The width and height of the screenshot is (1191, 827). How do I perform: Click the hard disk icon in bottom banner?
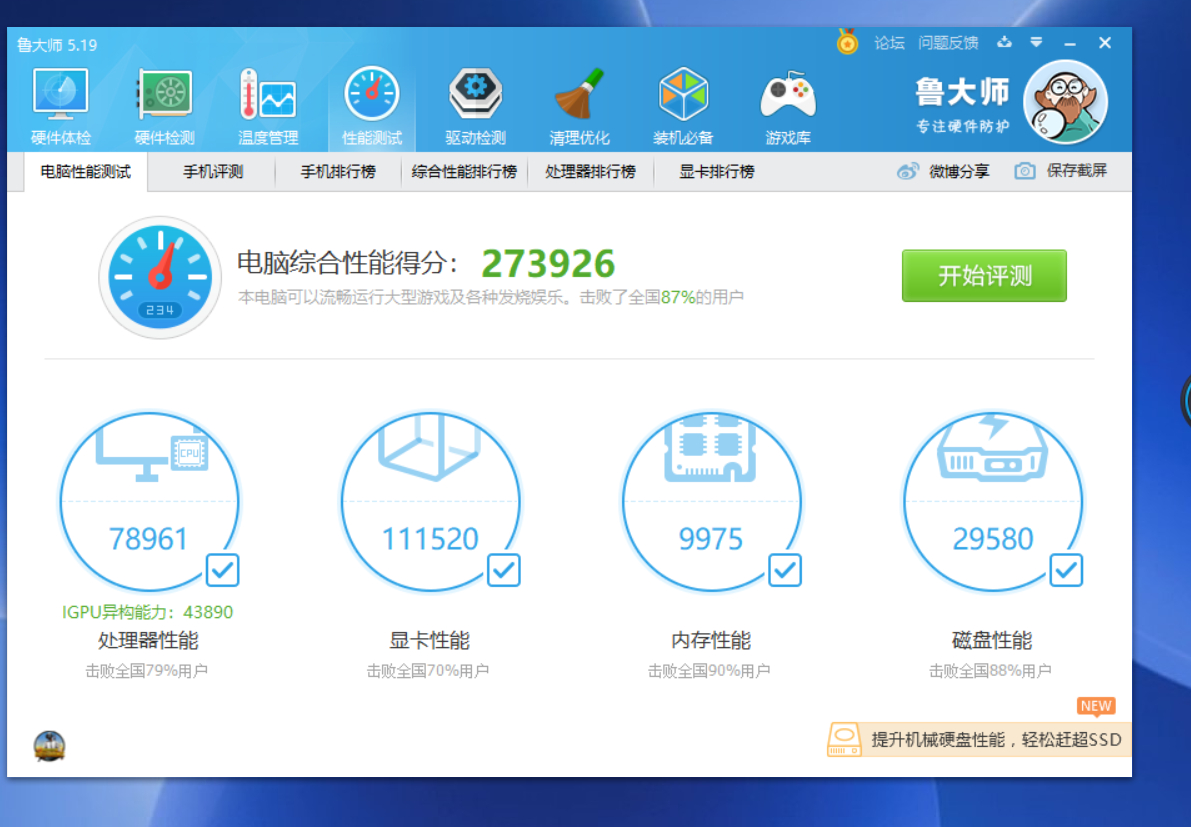tap(844, 739)
